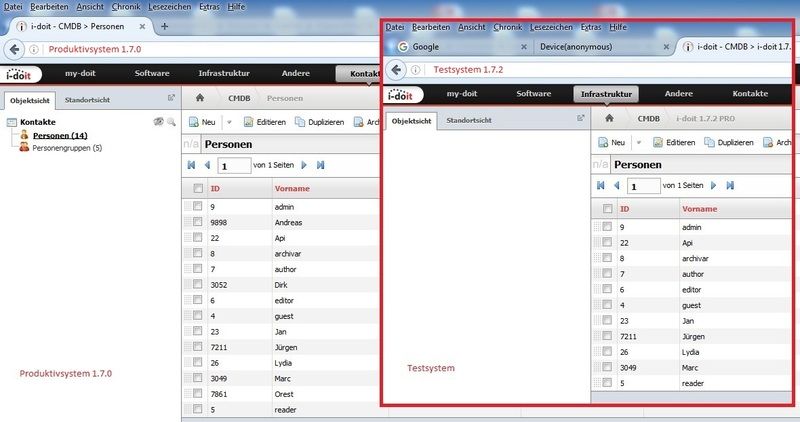Open dropdown arrow next to Neu in Produktivsystem
Image resolution: width=800 pixels, height=422 pixels.
pyautogui.click(x=229, y=122)
